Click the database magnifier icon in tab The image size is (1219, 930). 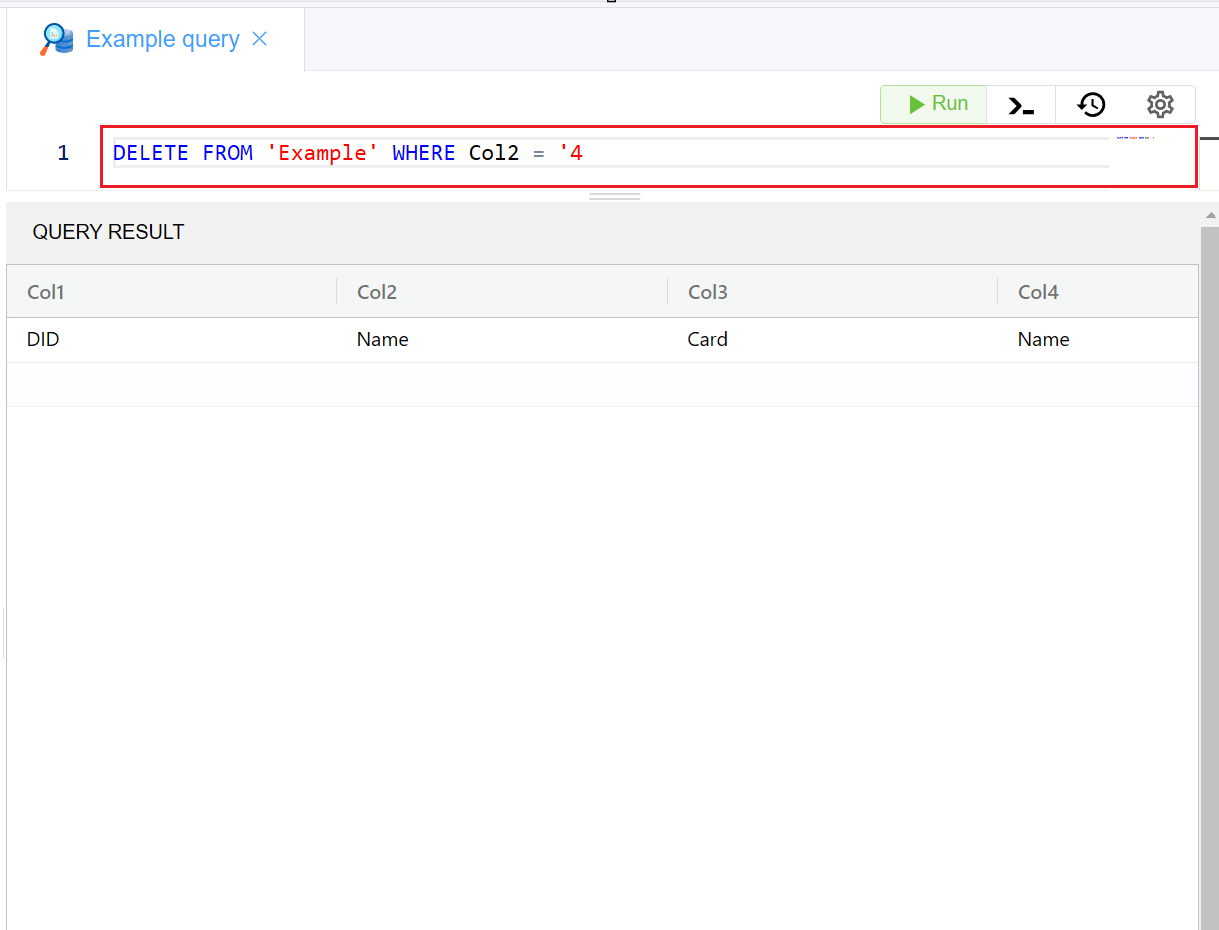pyautogui.click(x=57, y=40)
